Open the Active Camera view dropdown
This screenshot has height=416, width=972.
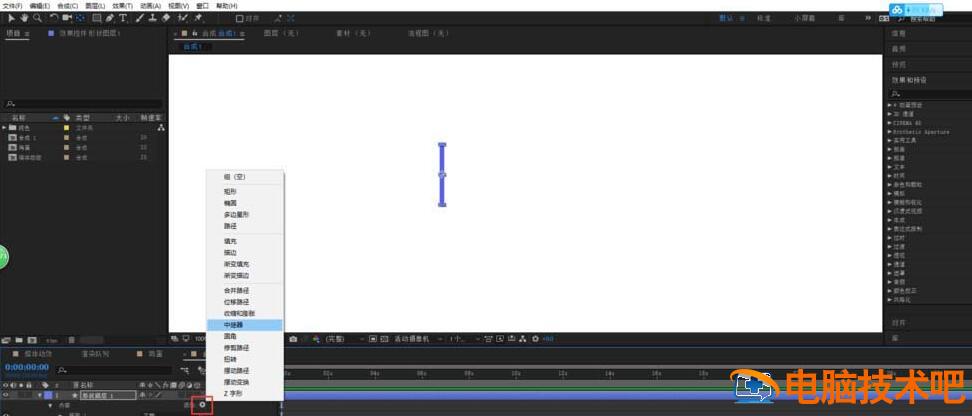(419, 339)
